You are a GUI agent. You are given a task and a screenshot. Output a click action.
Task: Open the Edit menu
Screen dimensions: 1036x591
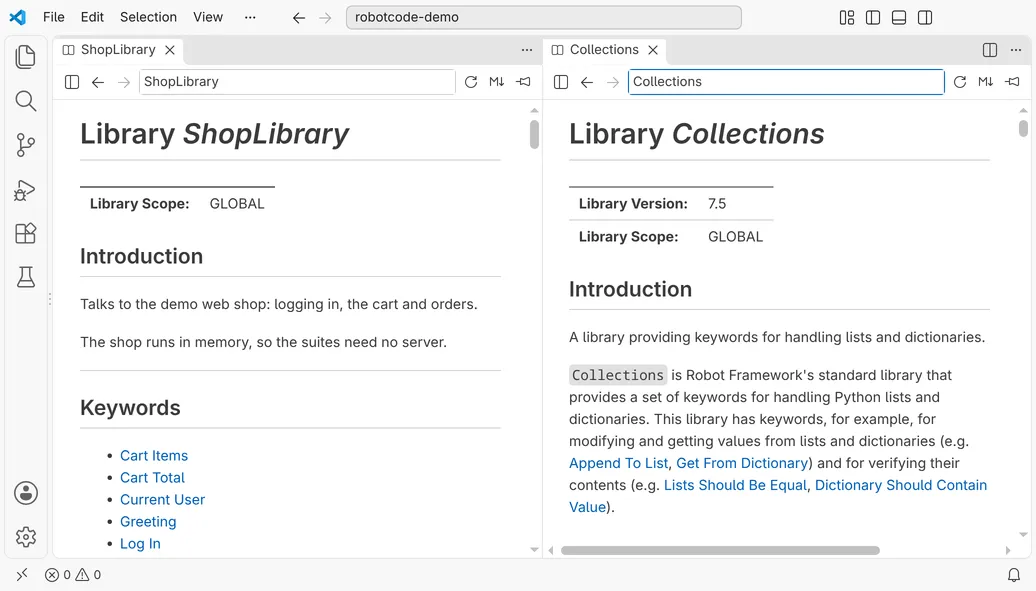(x=92, y=17)
